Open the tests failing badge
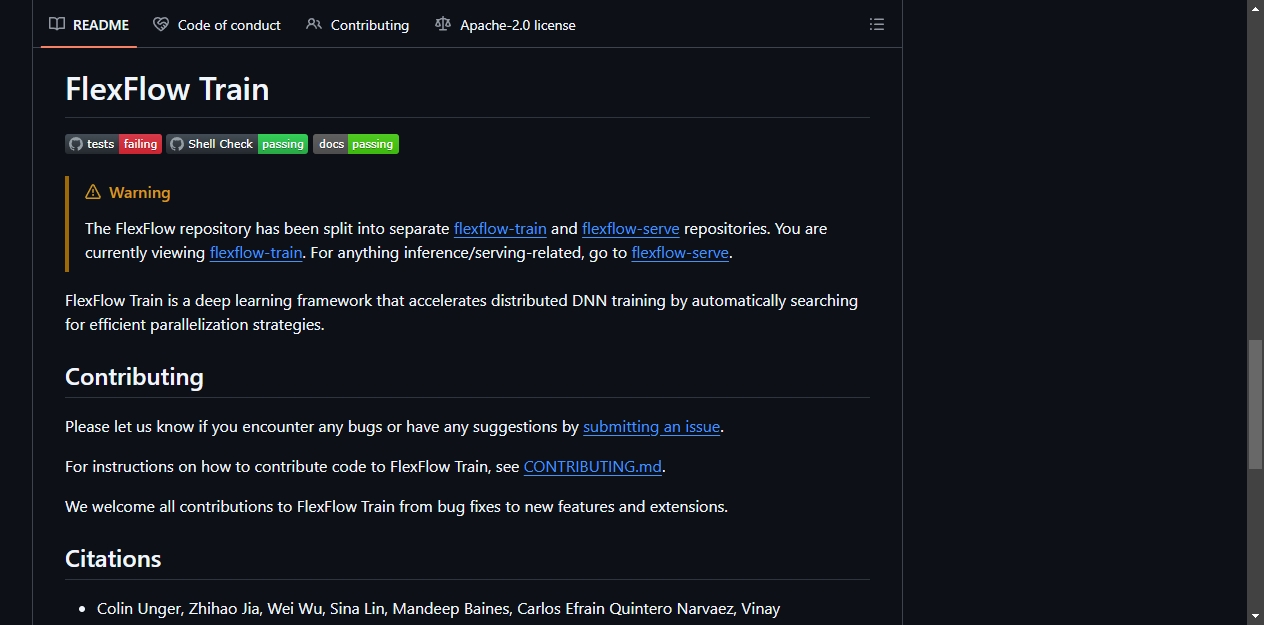Viewport: 1264px width, 625px height. [x=113, y=144]
